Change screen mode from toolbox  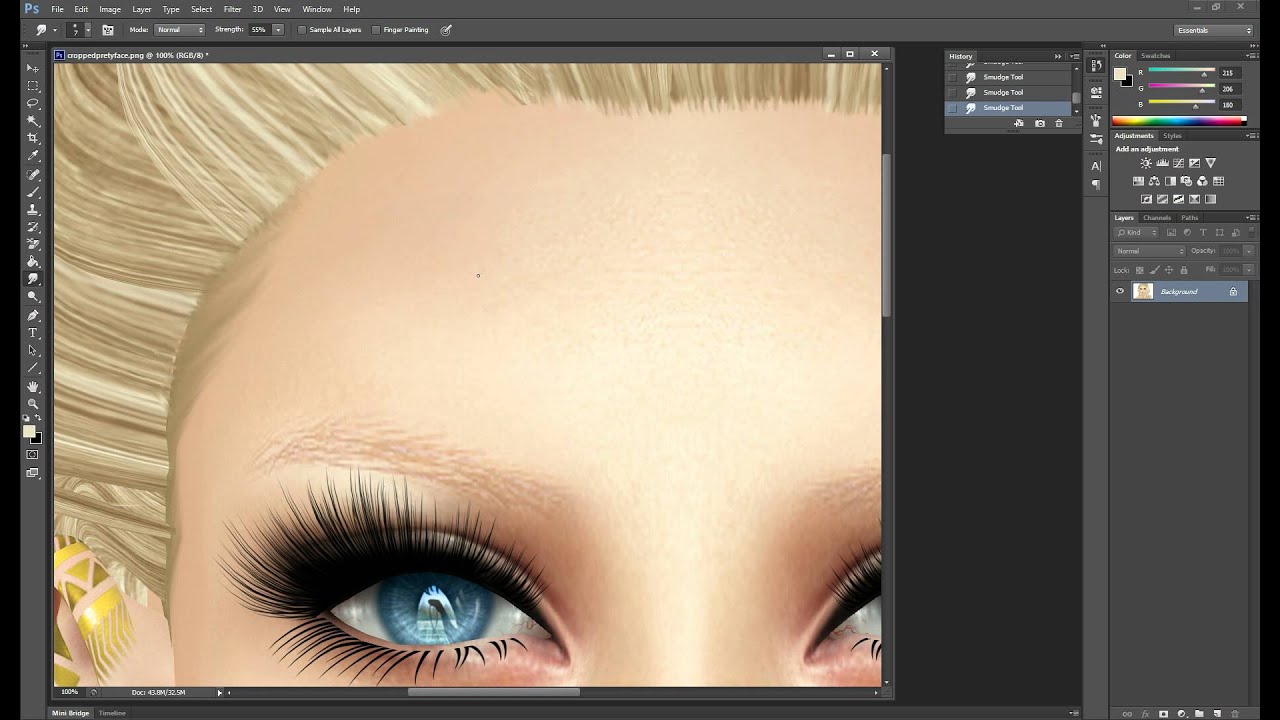click(x=33, y=473)
